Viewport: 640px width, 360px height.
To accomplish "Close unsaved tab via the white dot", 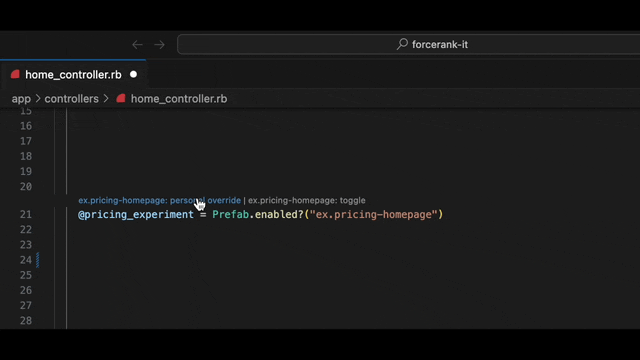I will coord(133,75).
